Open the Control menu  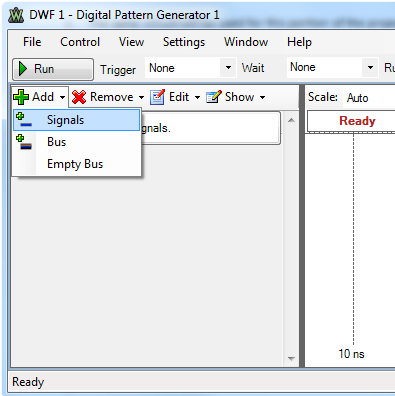pyautogui.click(x=80, y=42)
